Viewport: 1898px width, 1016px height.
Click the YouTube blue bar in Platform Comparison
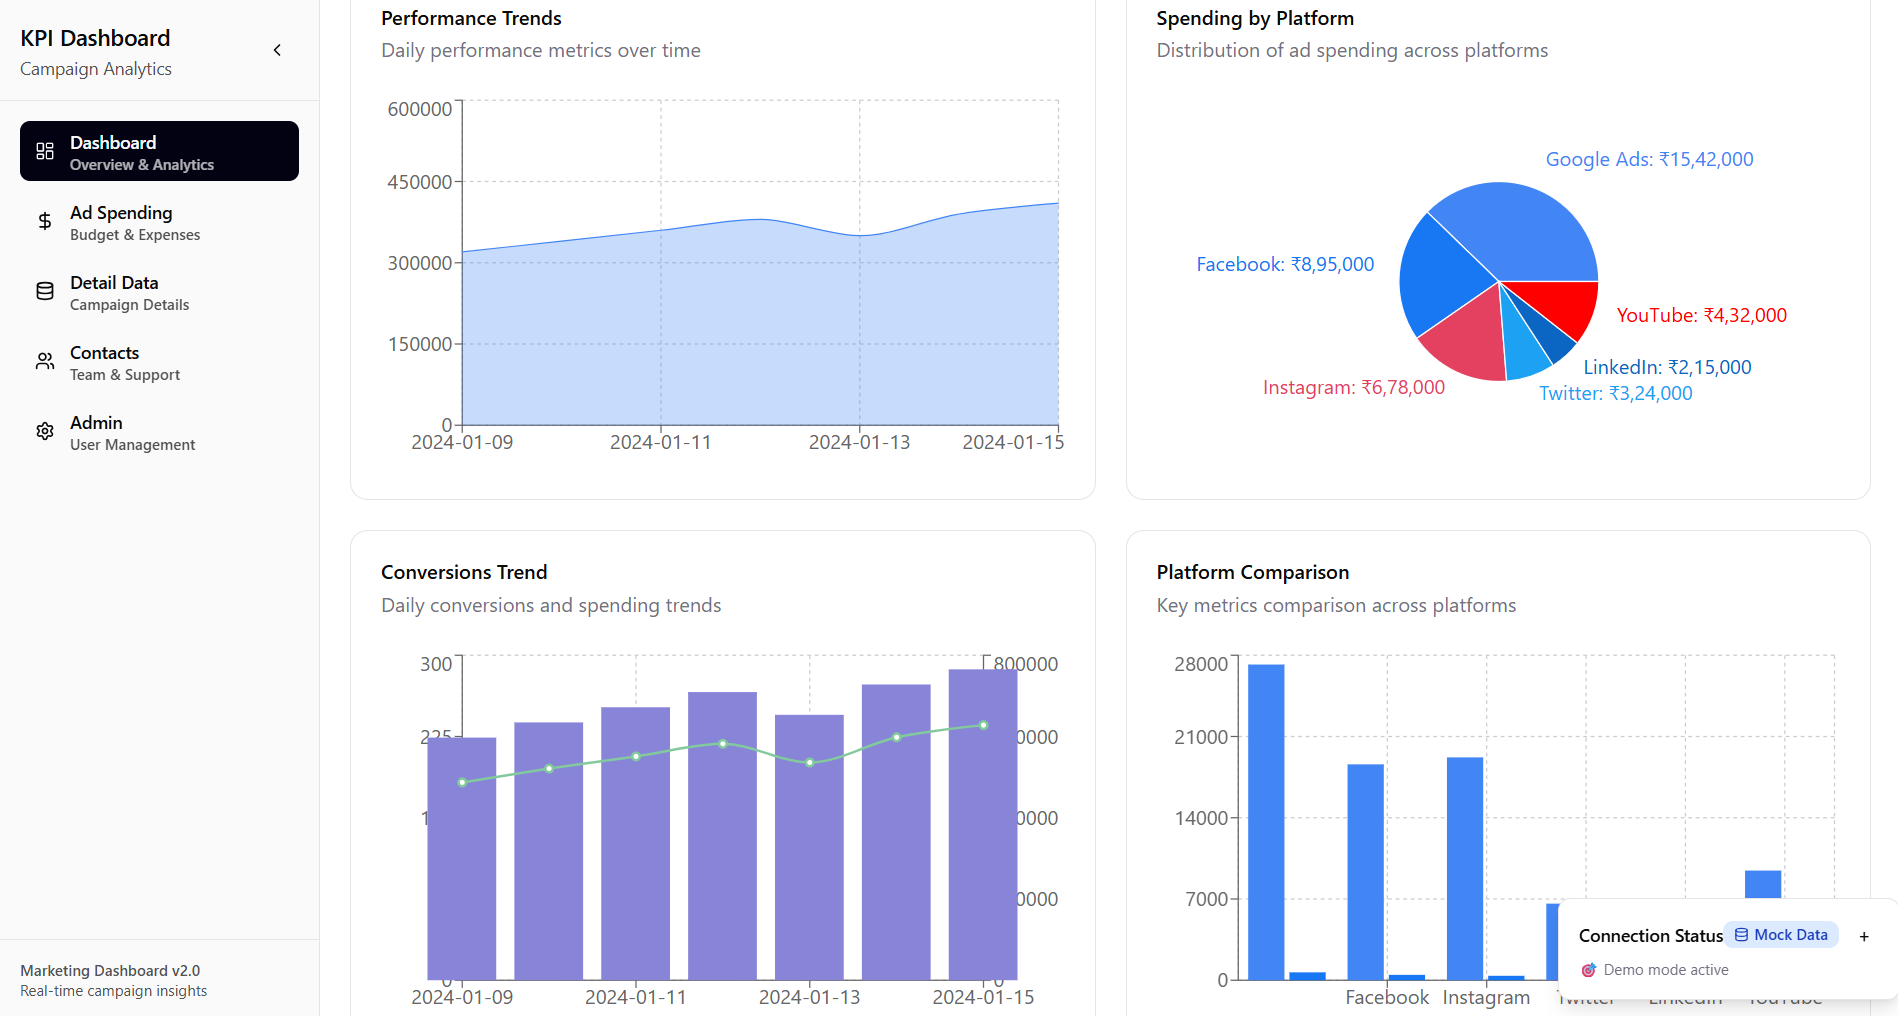coord(1763,884)
